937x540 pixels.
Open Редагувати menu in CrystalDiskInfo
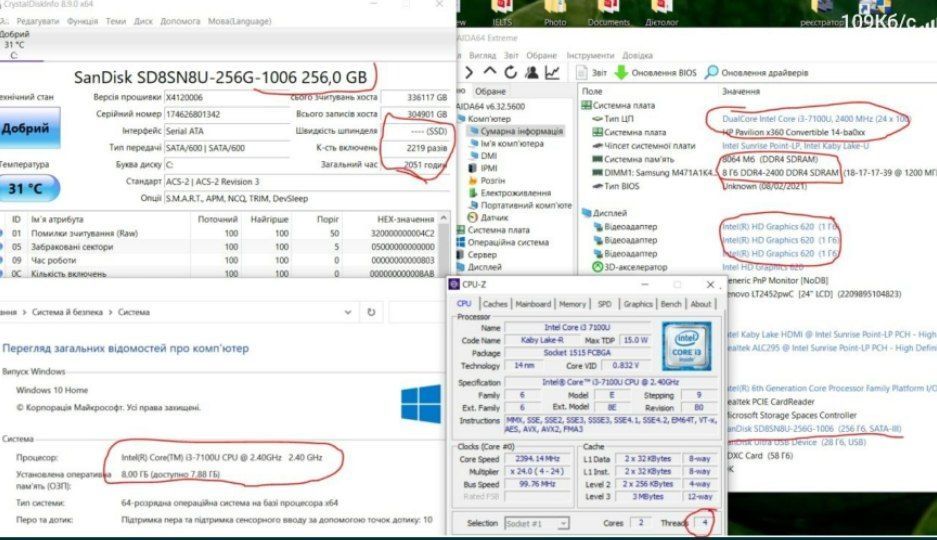38,21
